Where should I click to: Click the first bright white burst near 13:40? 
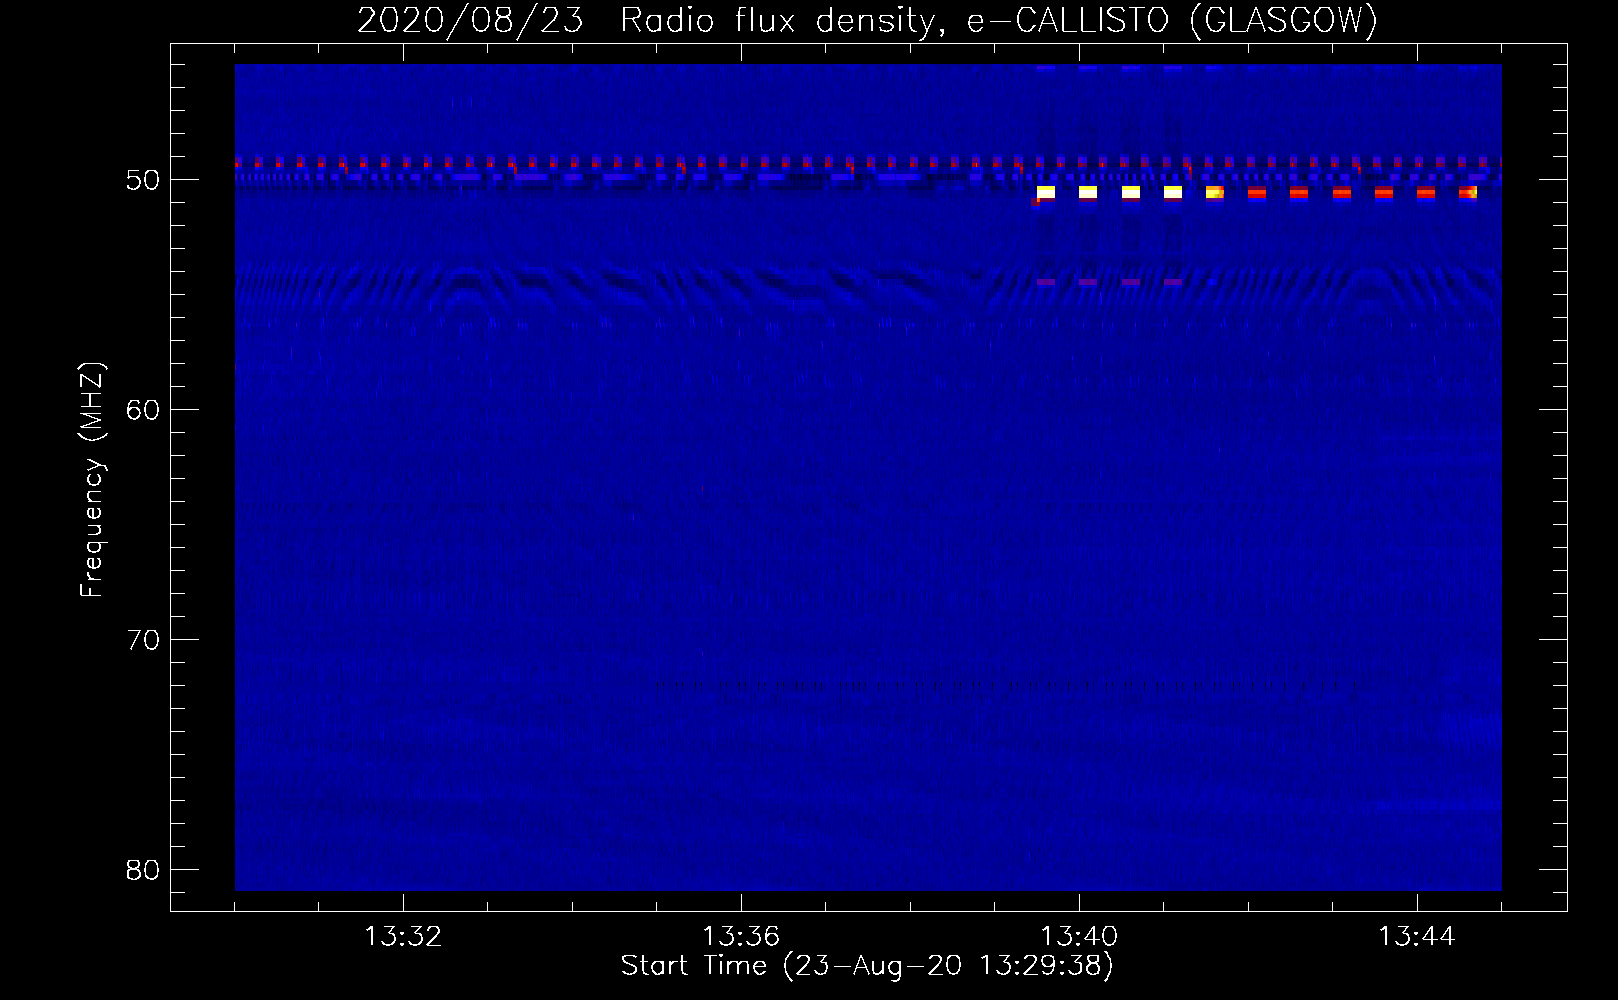point(1046,192)
